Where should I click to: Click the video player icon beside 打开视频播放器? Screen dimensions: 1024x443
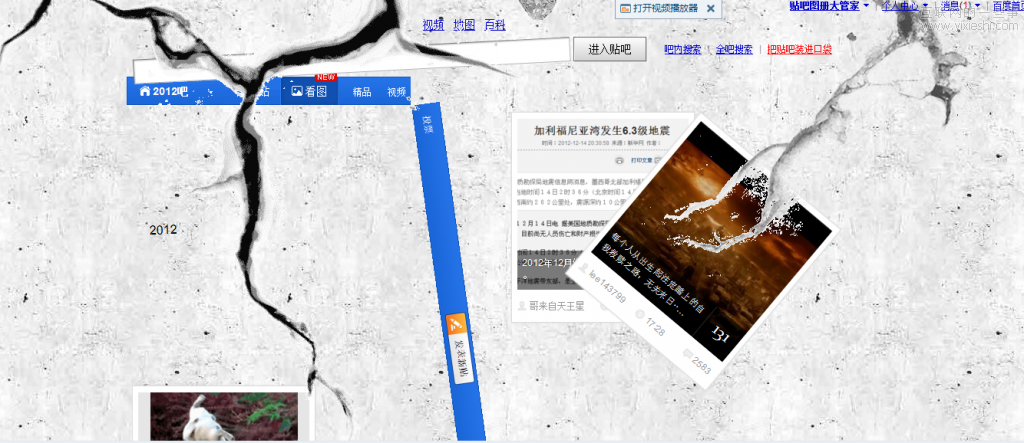coord(625,8)
